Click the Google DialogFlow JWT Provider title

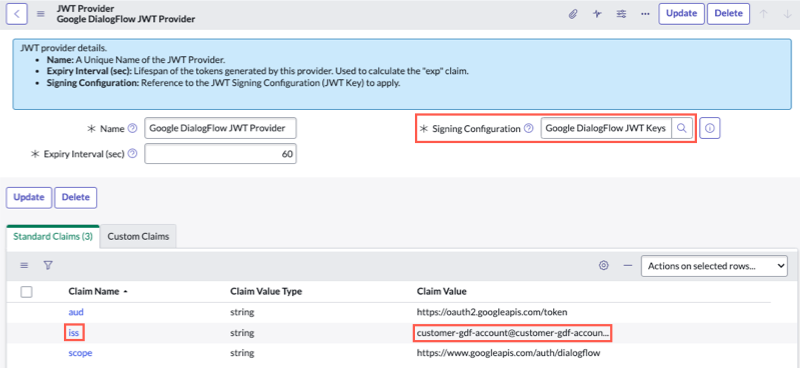[126, 19]
